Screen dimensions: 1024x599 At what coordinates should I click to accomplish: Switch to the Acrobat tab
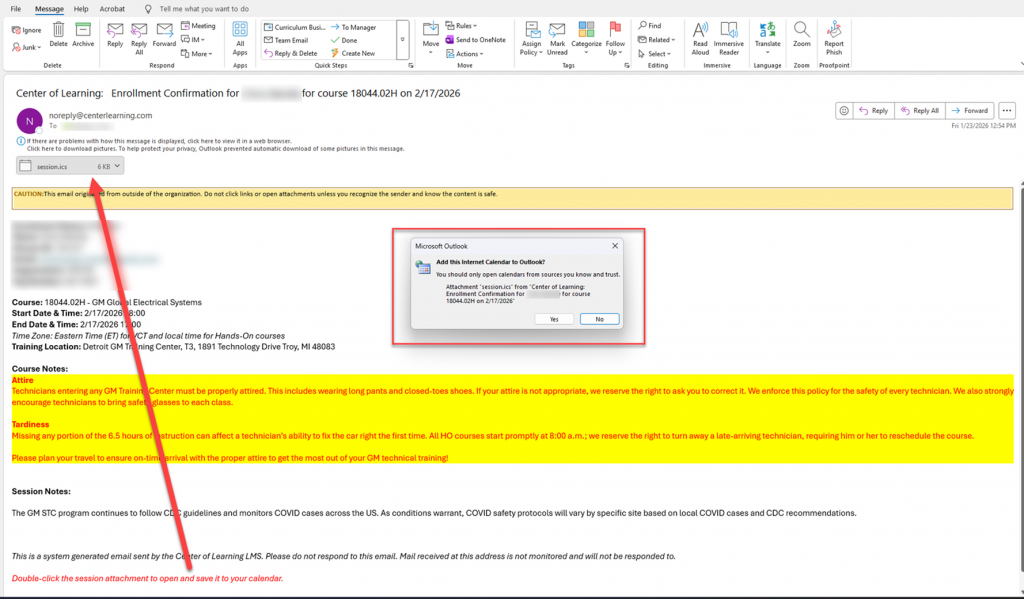coord(112,8)
